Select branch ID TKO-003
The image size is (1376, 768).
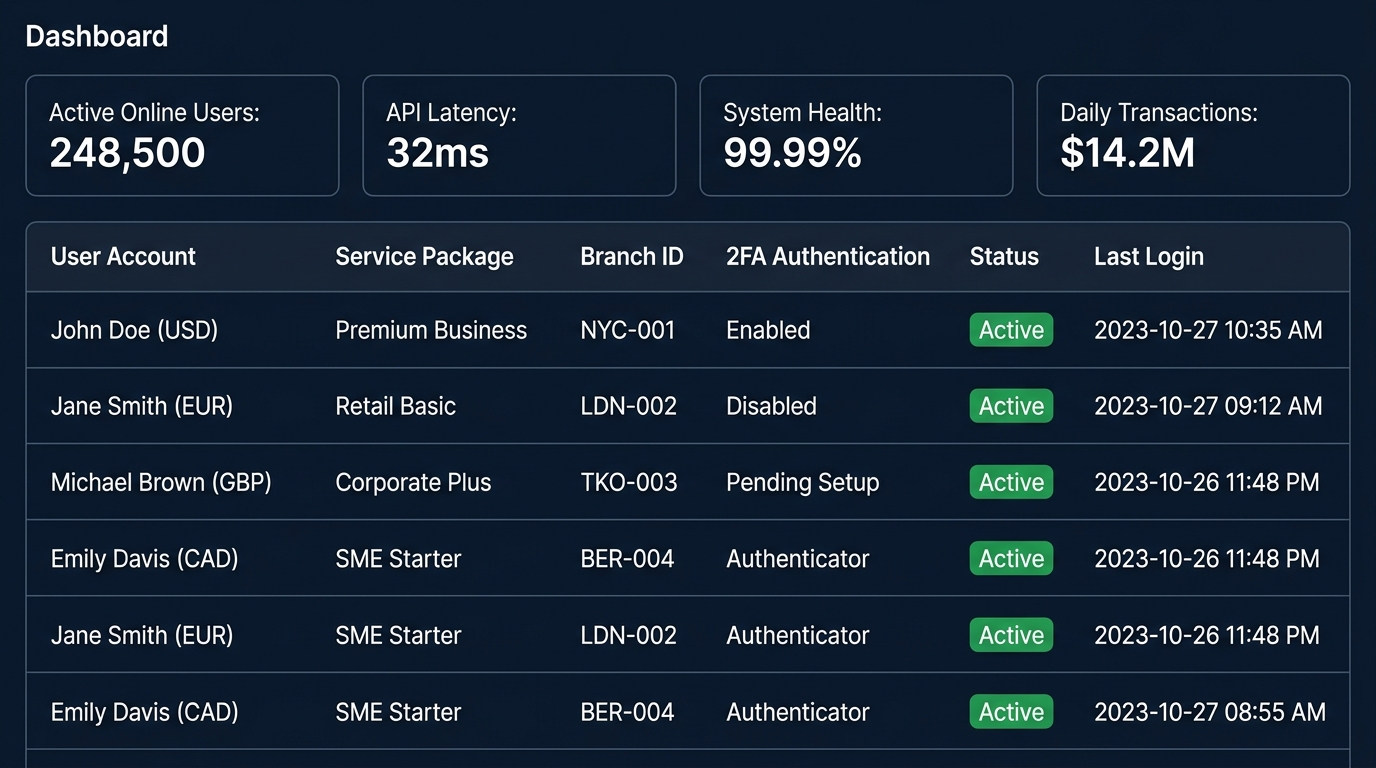coord(628,482)
